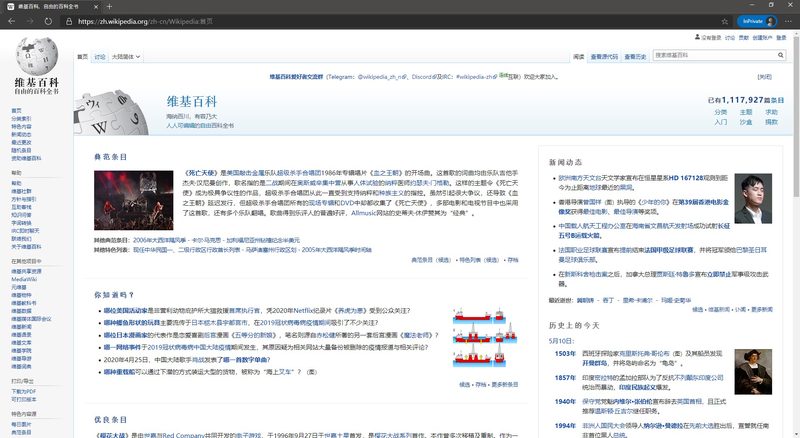Image resolution: width=800 pixels, height=438 pixels.
Task: Click the 捐款 portal link
Action: coord(771,122)
